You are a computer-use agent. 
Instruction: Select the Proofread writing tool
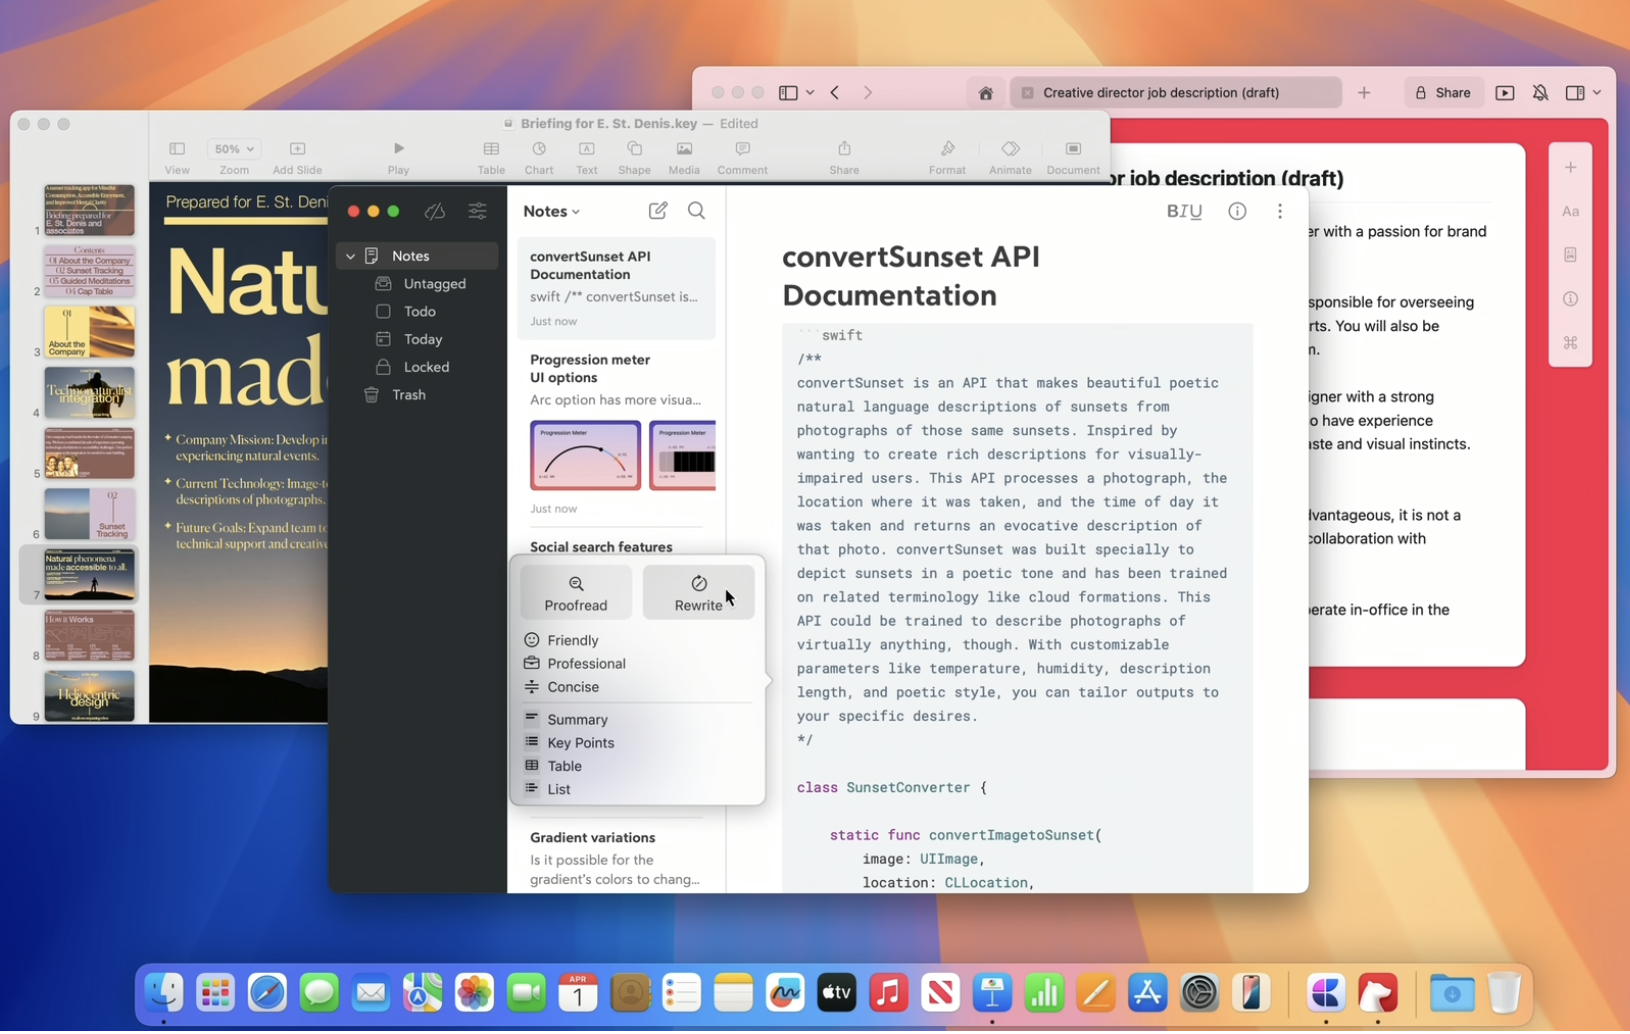575,593
